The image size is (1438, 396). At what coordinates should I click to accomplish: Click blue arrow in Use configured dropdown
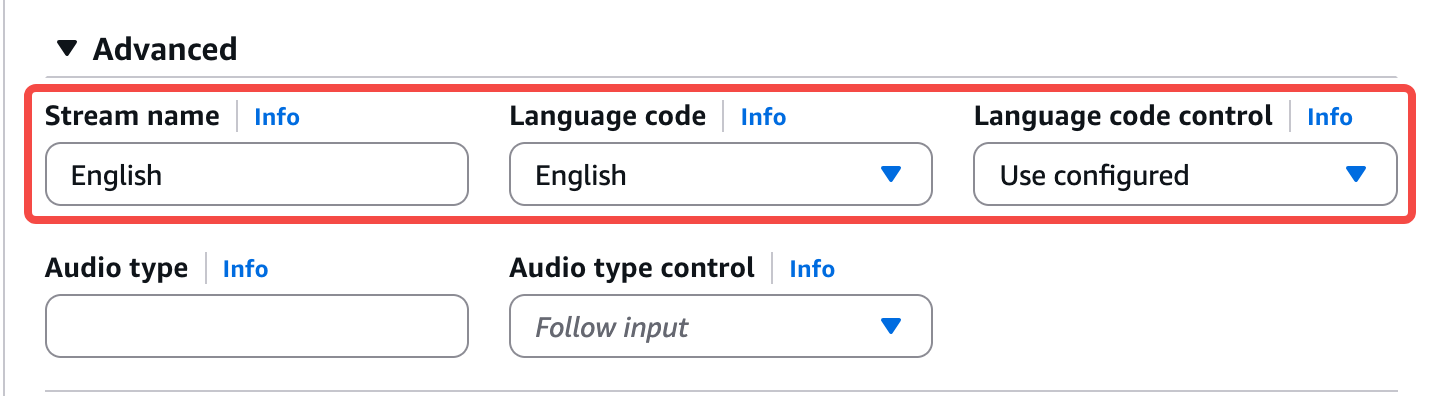pos(1356,175)
